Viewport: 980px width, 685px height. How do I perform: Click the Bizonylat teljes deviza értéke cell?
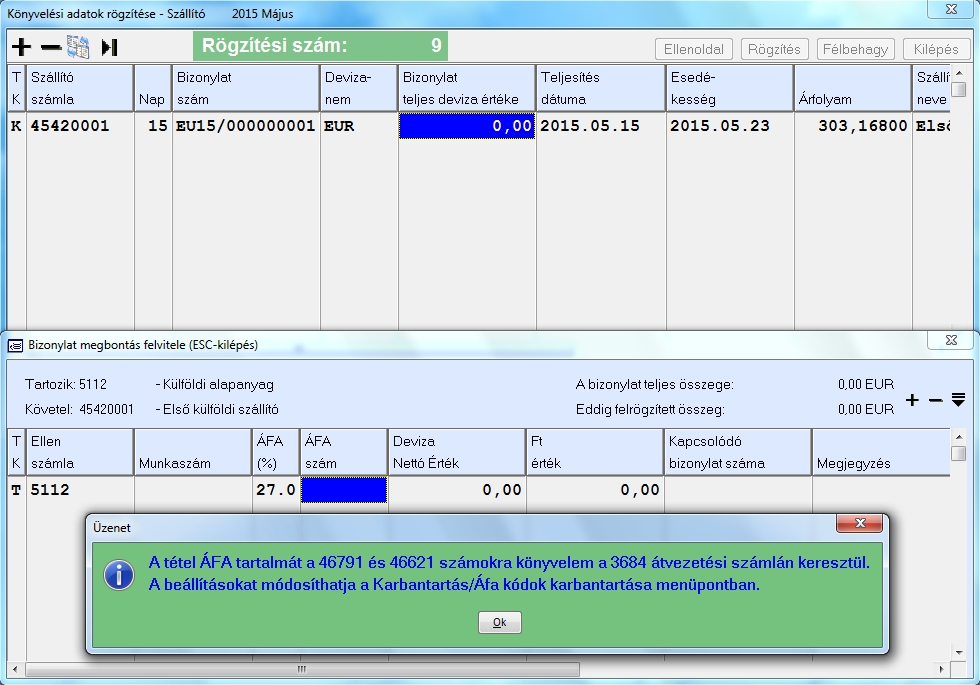click(x=467, y=126)
